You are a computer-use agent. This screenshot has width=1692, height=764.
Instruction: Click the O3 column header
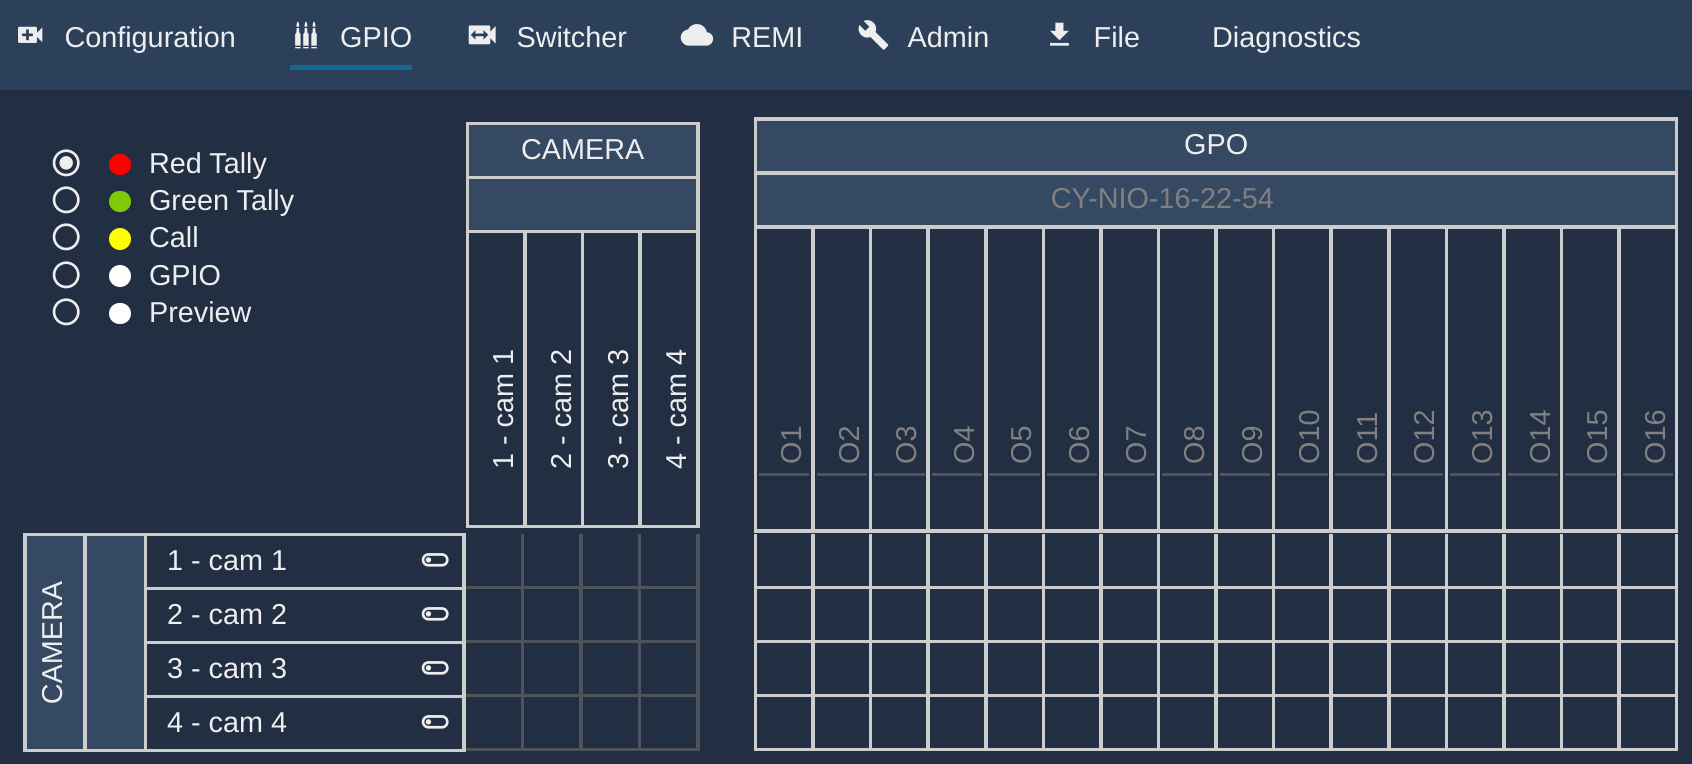click(900, 379)
